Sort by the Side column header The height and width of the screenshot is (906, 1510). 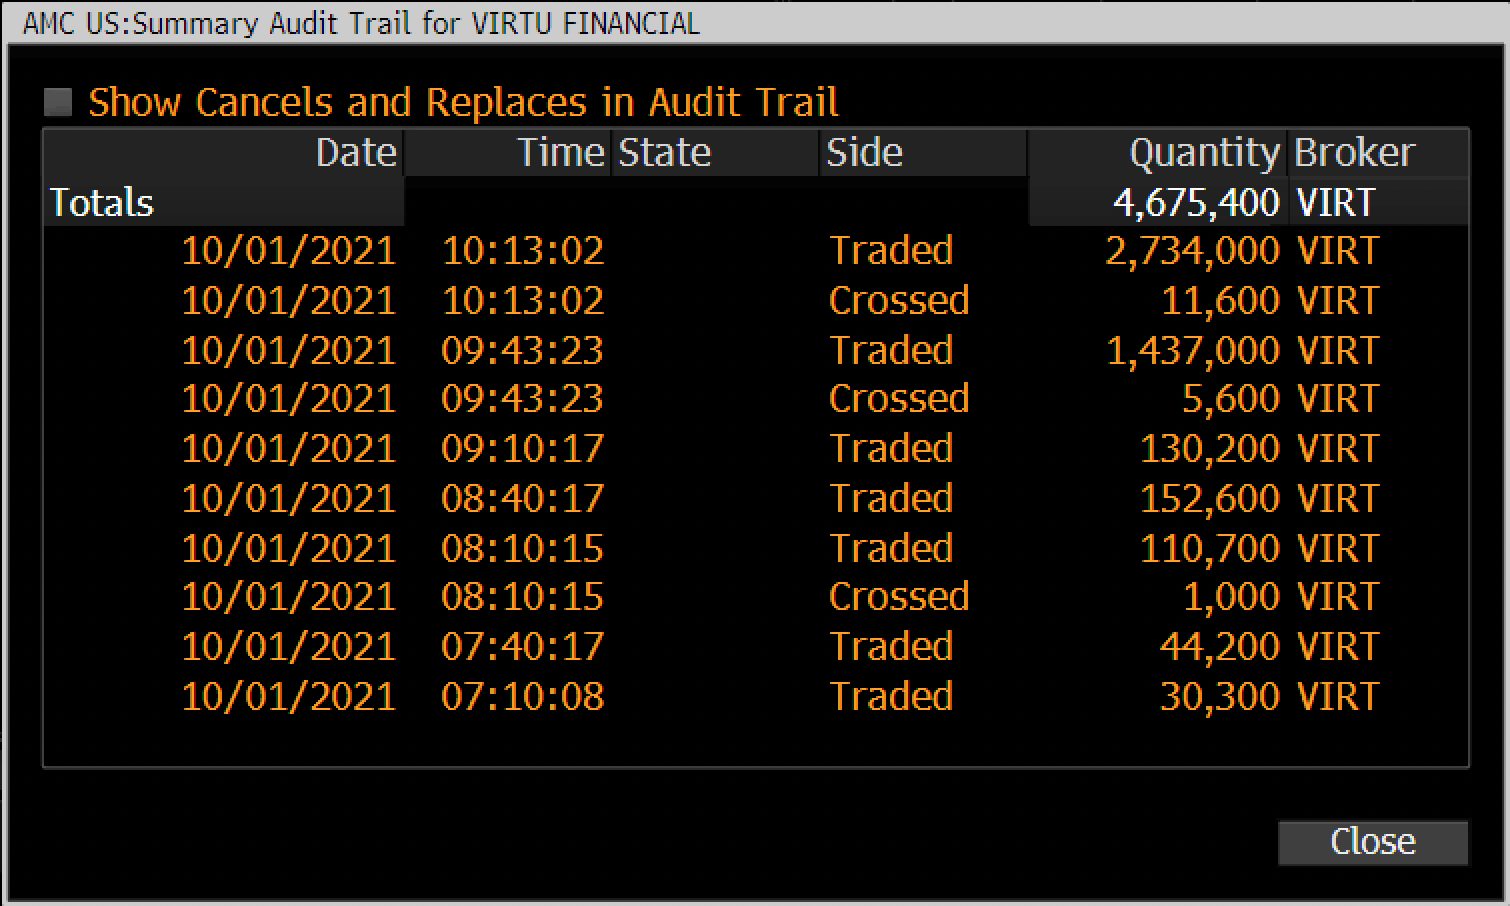tap(864, 152)
